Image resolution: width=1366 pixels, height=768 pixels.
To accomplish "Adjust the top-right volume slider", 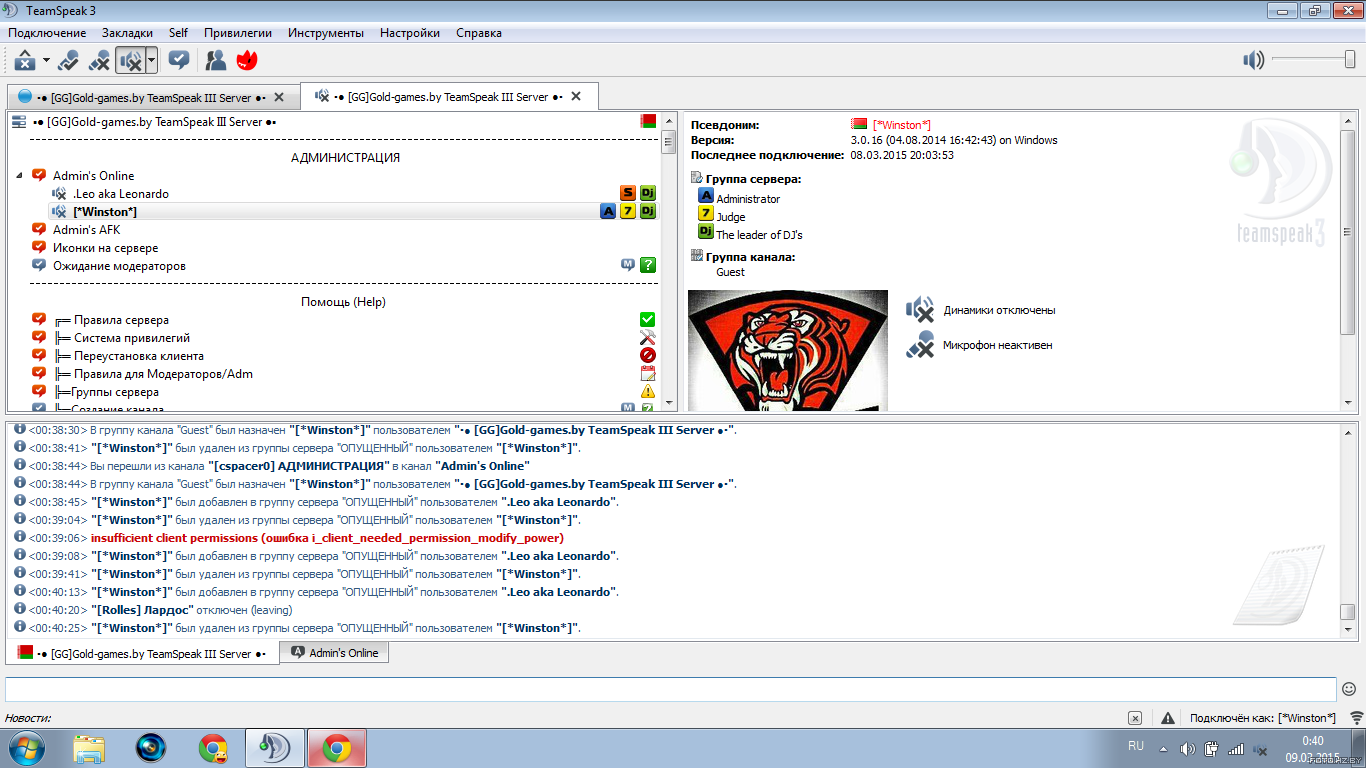I will coord(1314,60).
